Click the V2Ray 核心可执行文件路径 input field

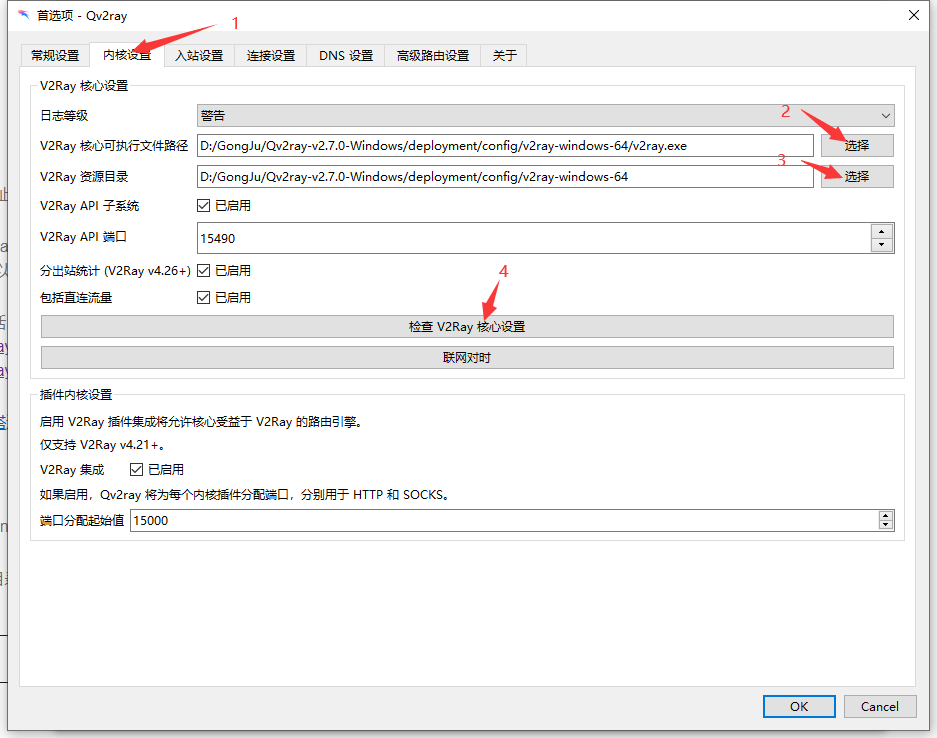[x=505, y=146]
